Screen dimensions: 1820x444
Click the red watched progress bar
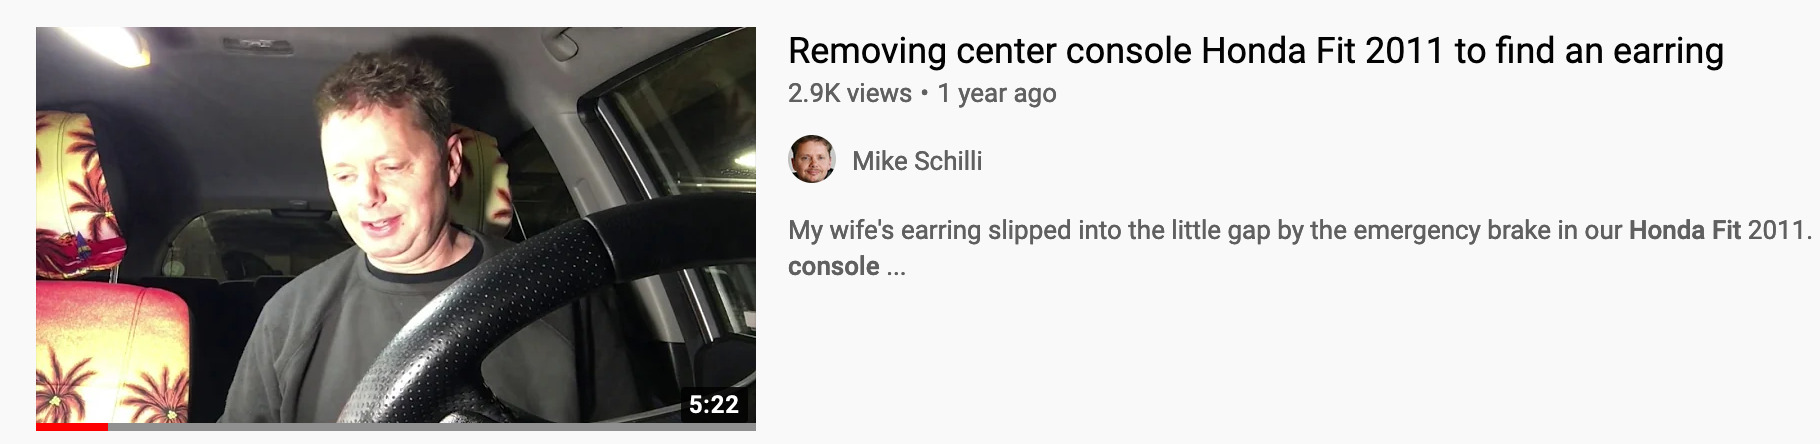[x=72, y=427]
